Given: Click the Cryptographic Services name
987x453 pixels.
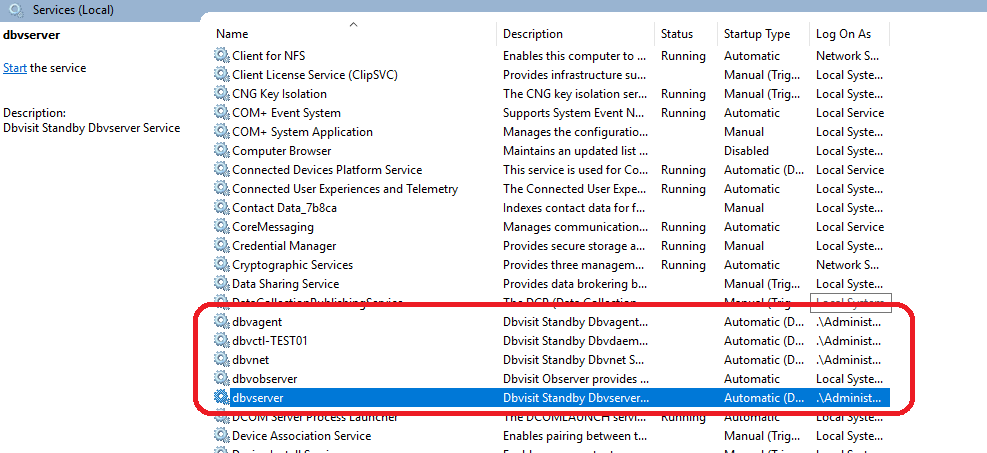Looking at the screenshot, I should (x=293, y=265).
